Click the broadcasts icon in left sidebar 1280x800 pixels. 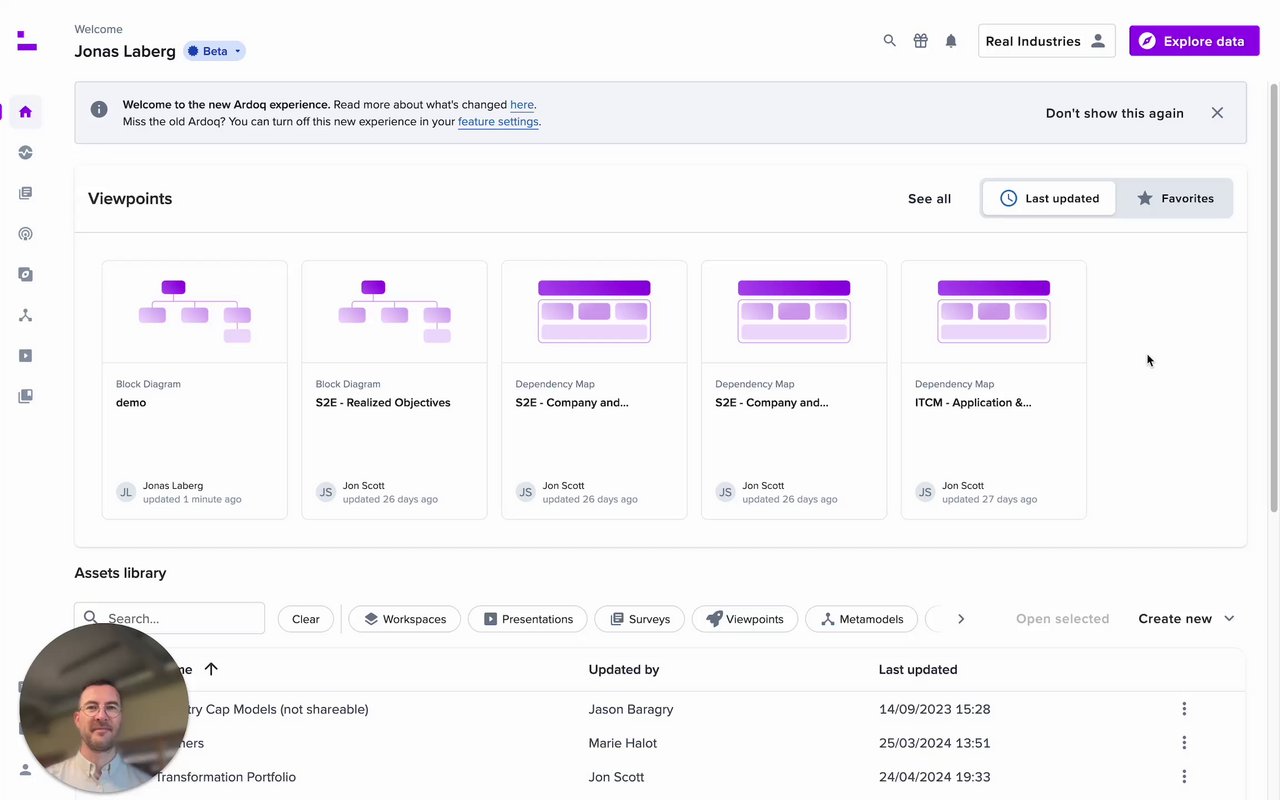pyautogui.click(x=26, y=234)
